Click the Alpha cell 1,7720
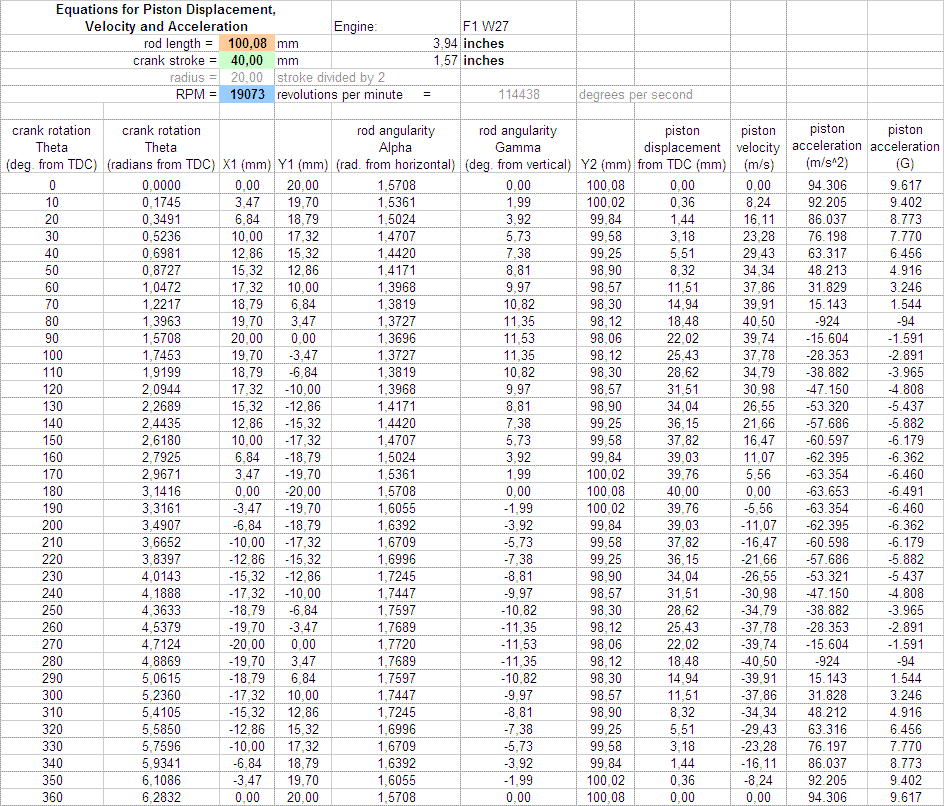 coord(396,644)
